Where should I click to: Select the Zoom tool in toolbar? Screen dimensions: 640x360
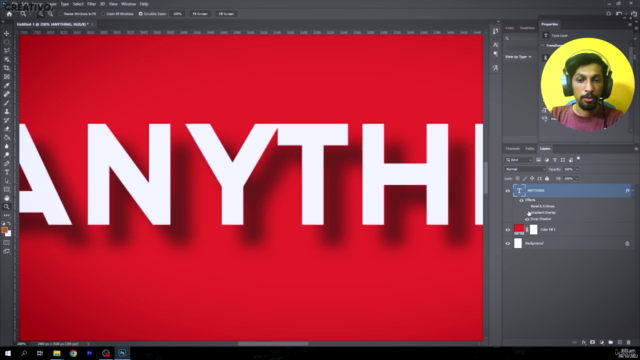(7, 207)
